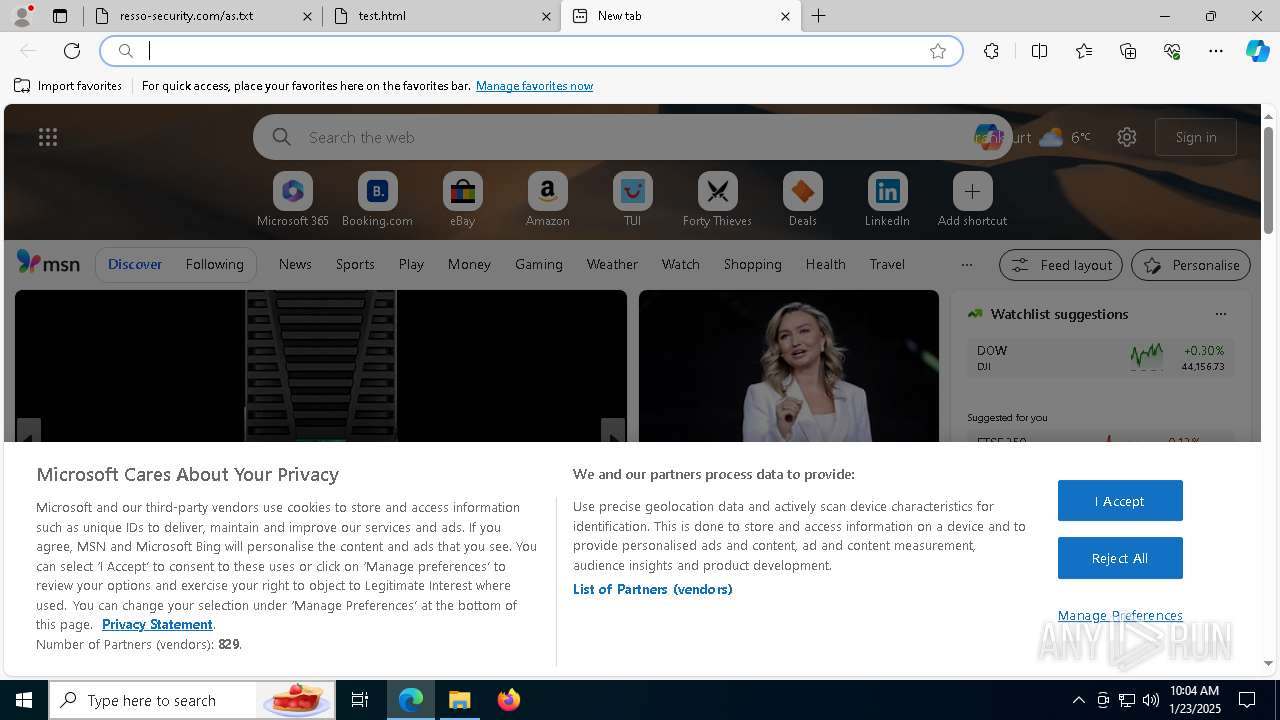Open the tab actions menu icon
The height and width of the screenshot is (720, 1280).
pos(60,16)
